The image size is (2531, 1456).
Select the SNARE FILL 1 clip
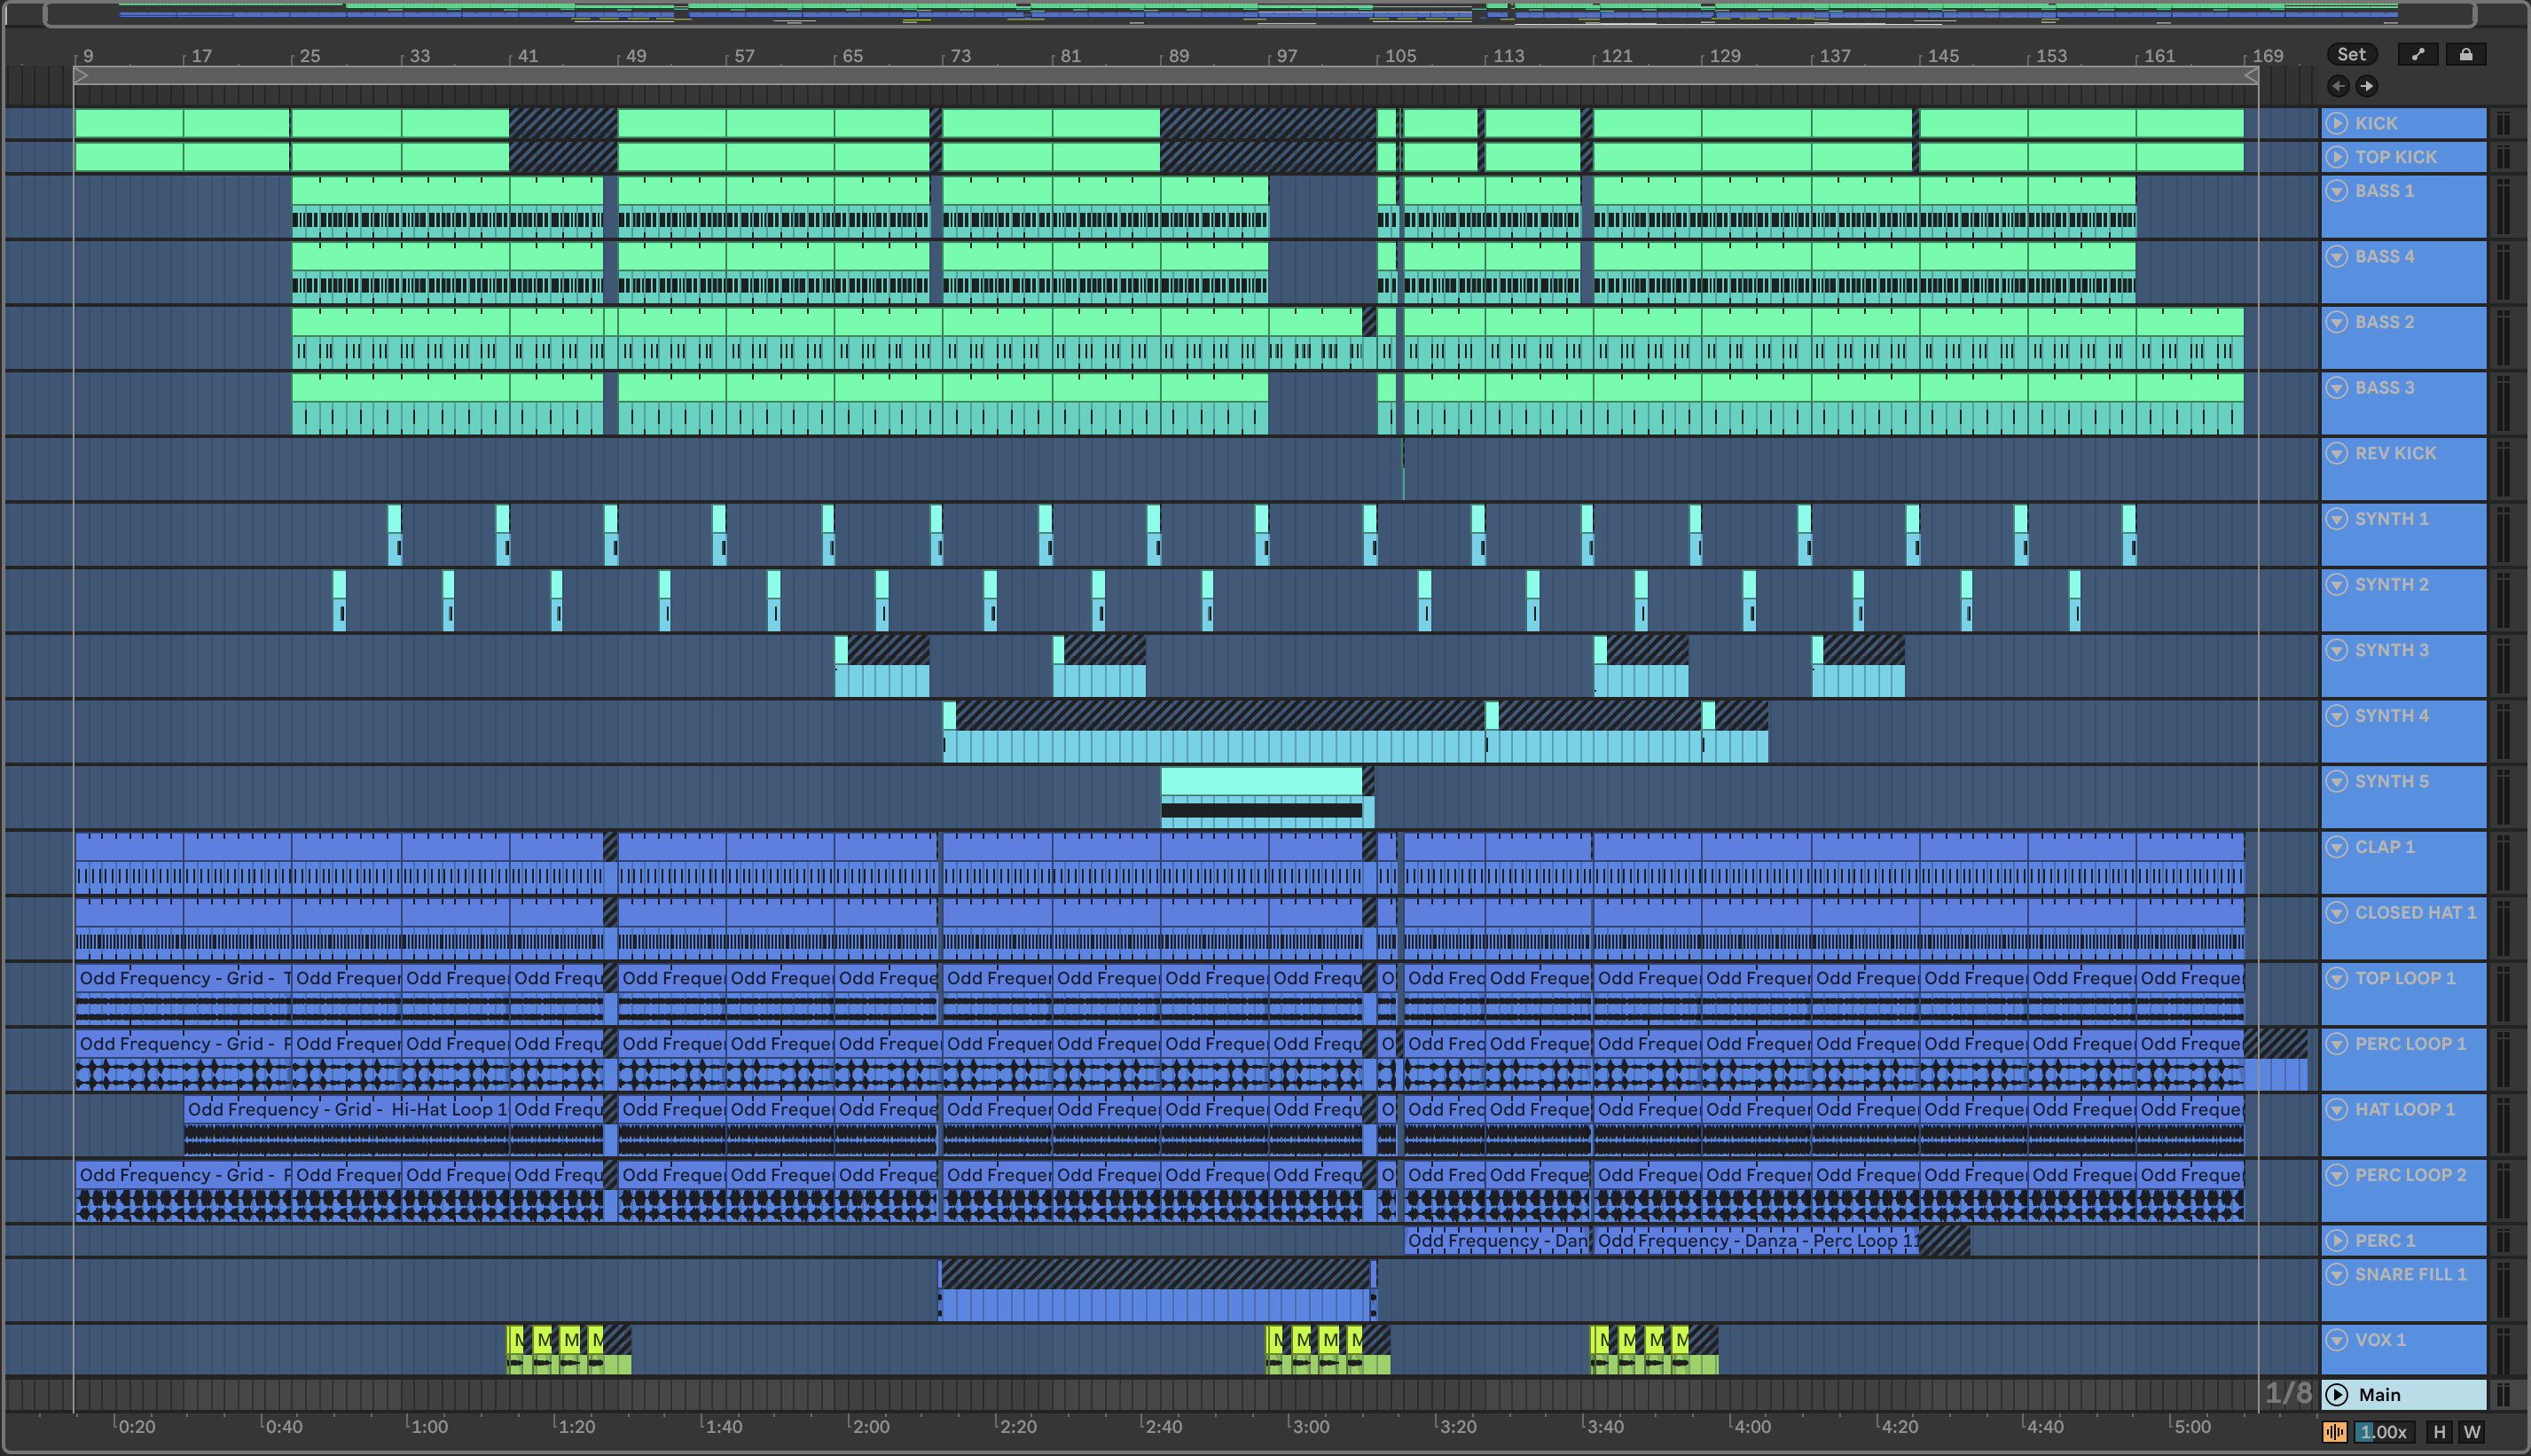click(x=1157, y=1290)
